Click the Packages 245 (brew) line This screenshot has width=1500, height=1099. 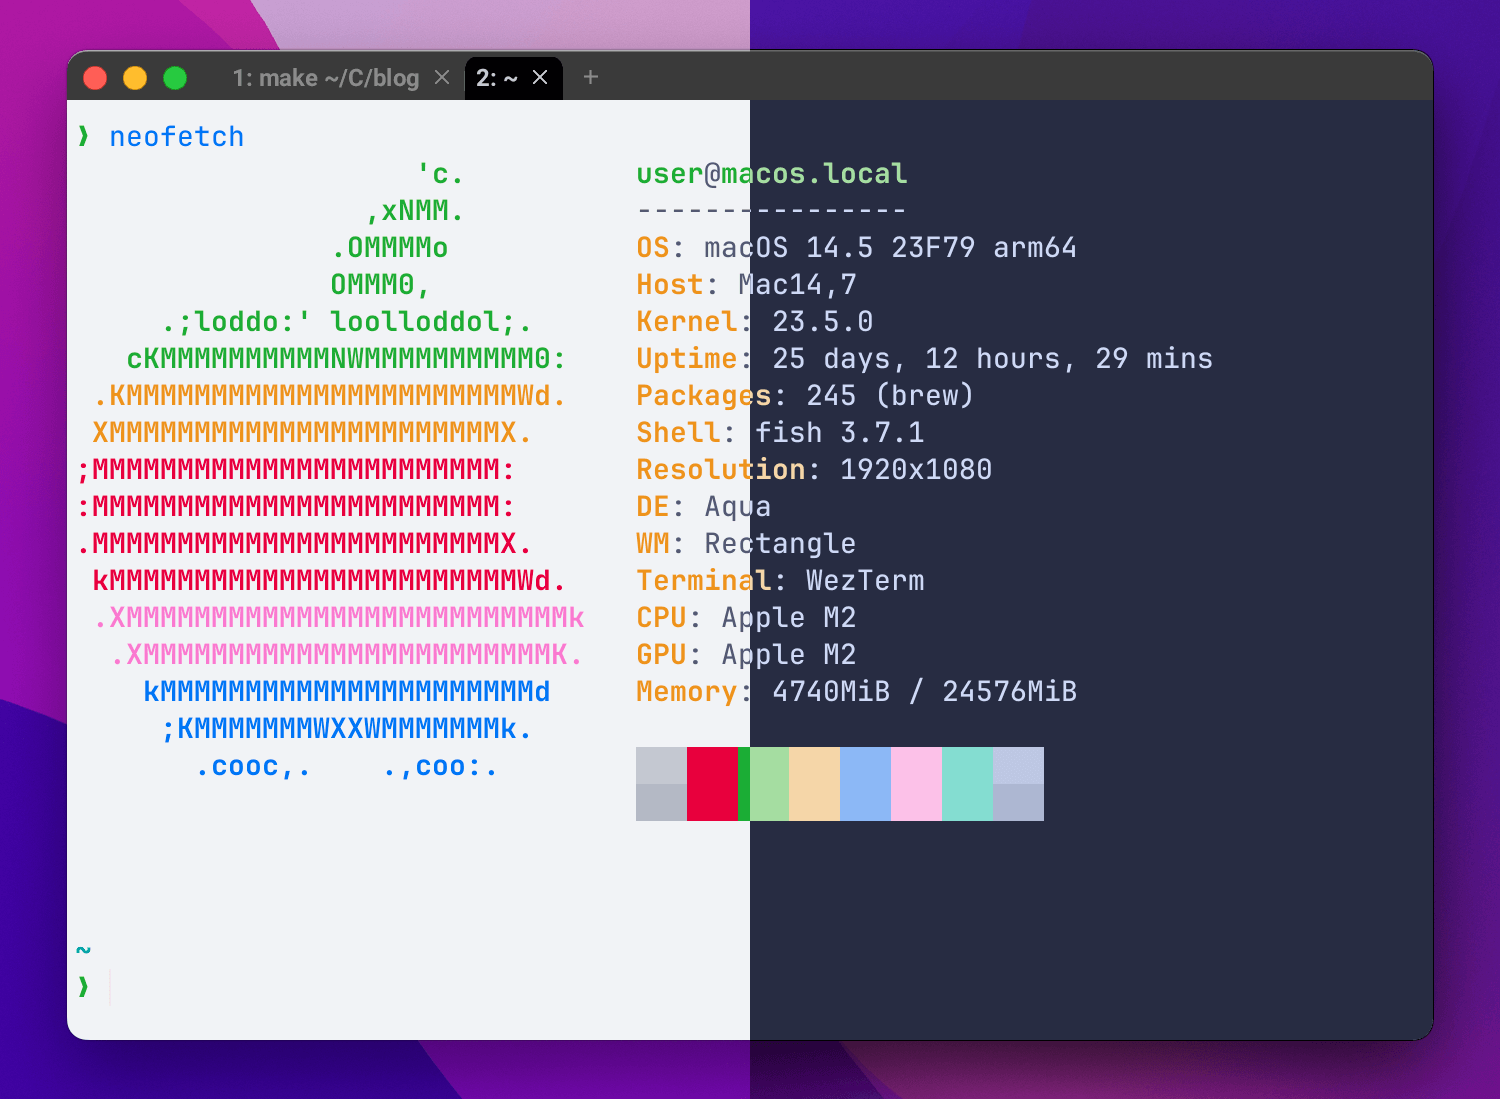pyautogui.click(x=805, y=396)
